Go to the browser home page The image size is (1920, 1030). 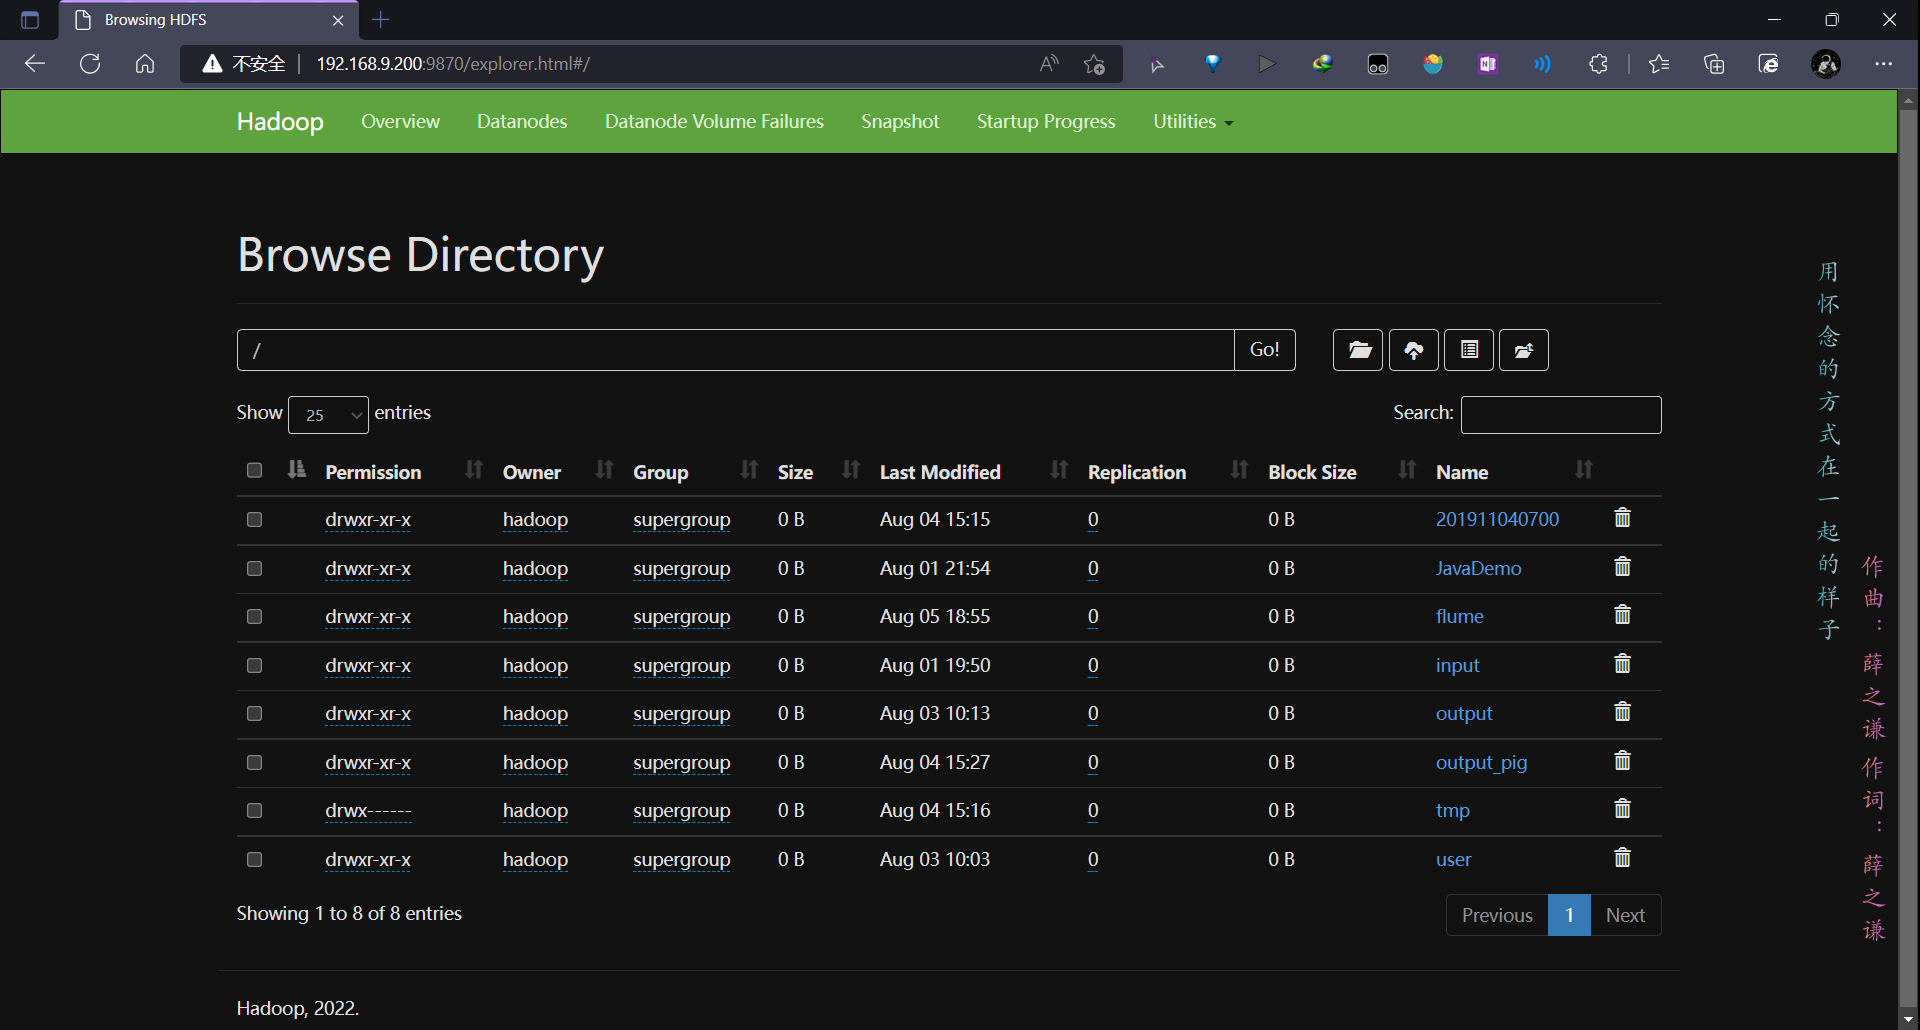(x=145, y=64)
